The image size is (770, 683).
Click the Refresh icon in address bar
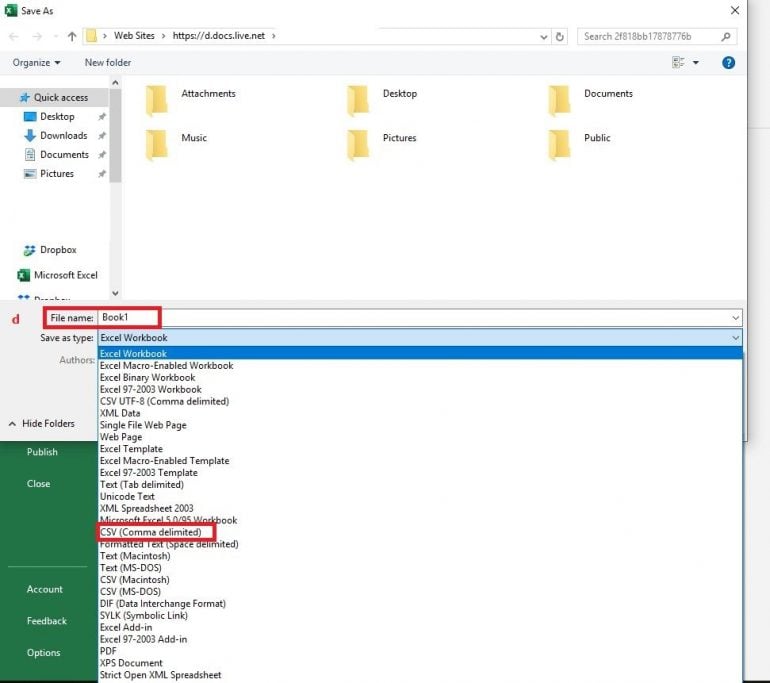point(560,36)
